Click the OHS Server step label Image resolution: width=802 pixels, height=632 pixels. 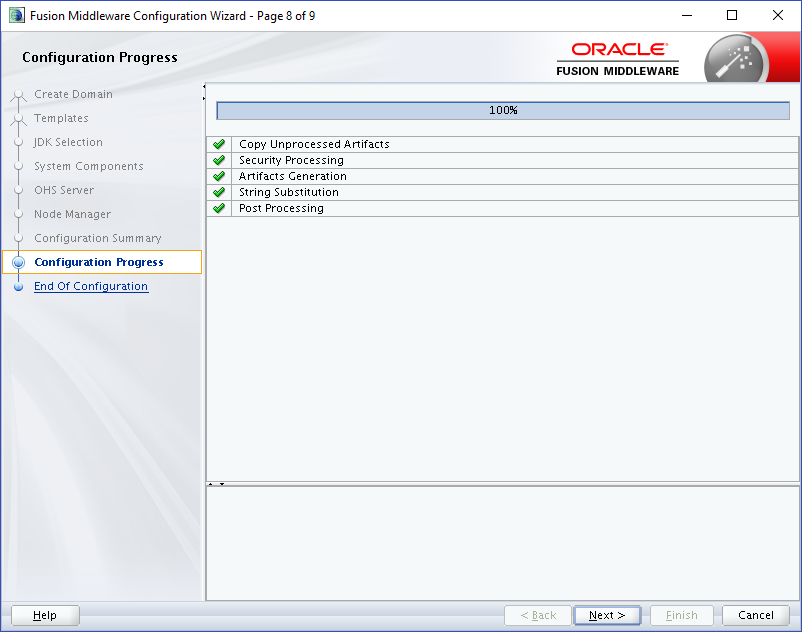[x=64, y=190]
